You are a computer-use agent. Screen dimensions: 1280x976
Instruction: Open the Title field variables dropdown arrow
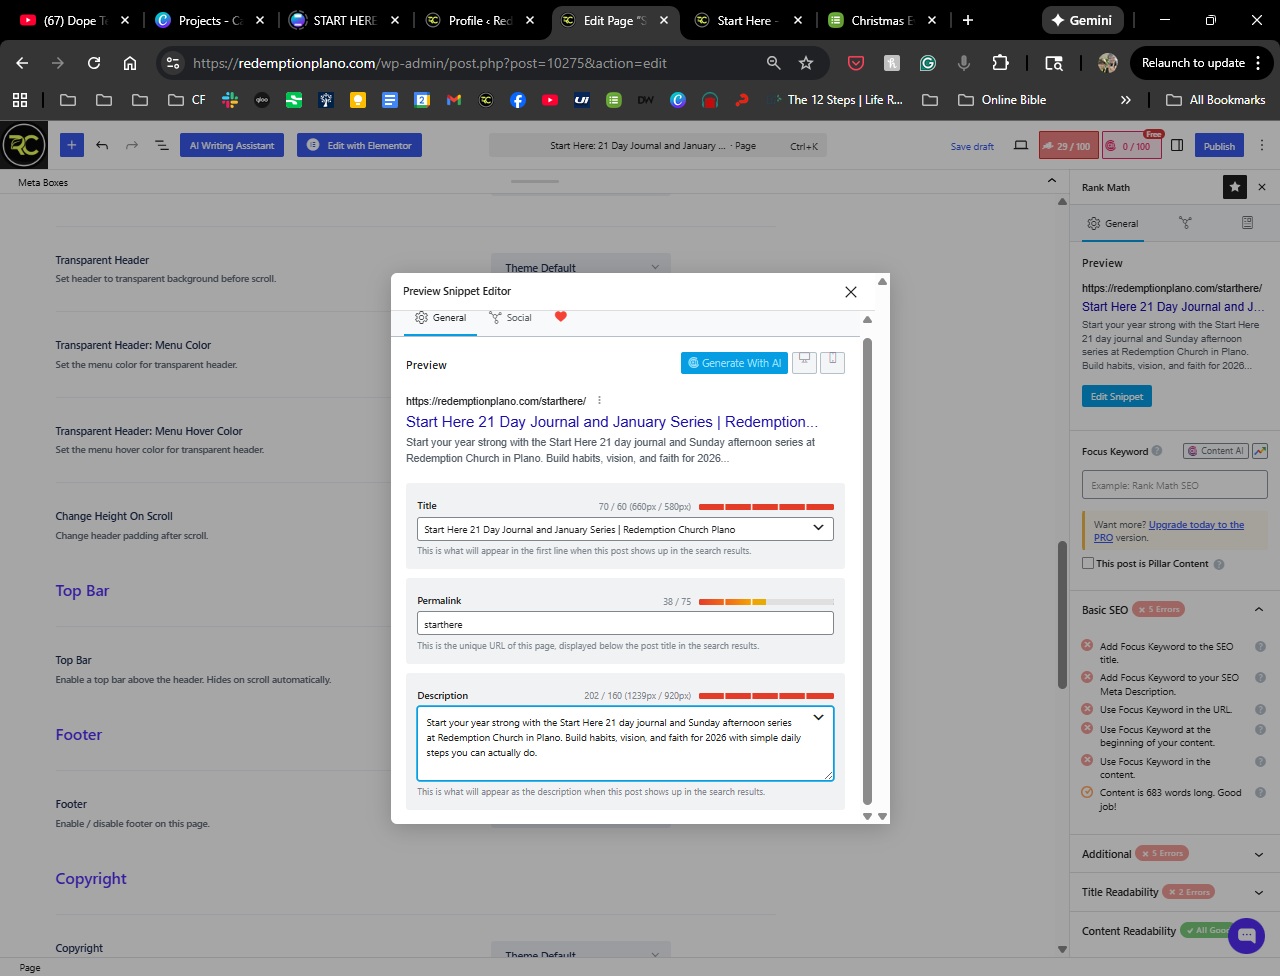click(818, 528)
